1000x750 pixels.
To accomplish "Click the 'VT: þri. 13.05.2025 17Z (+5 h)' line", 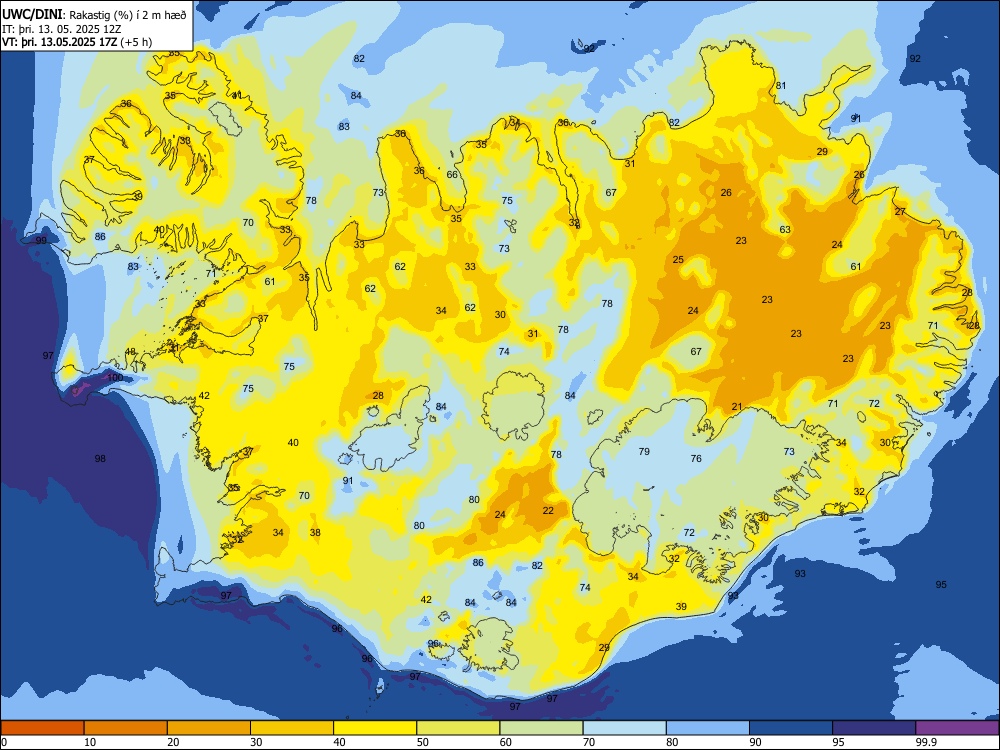I will coord(77,42).
